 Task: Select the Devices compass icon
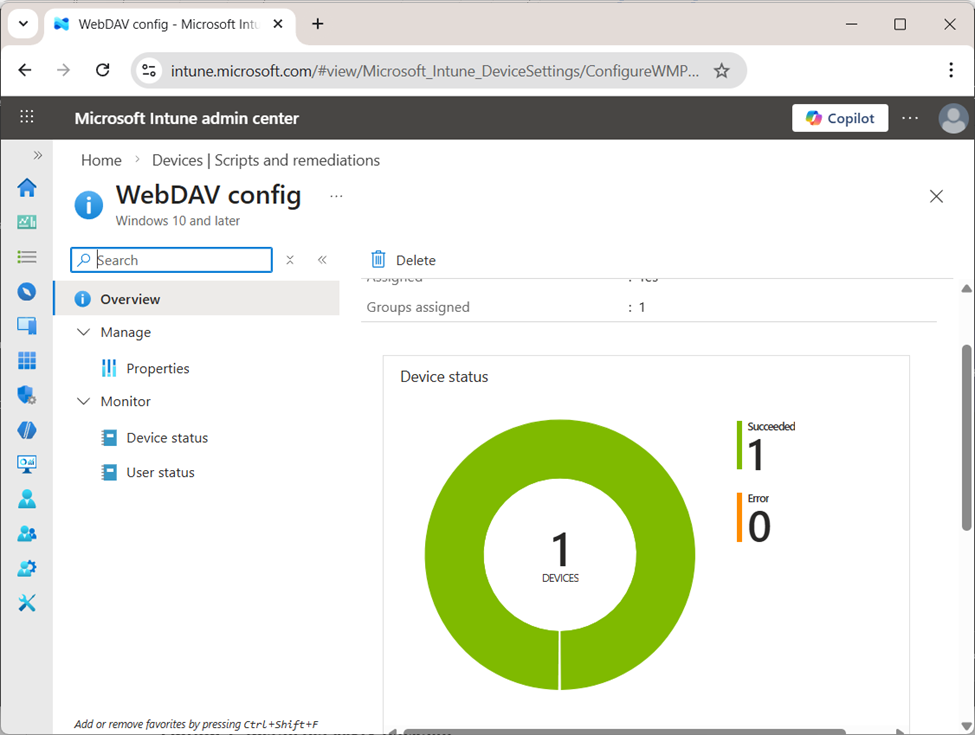[x=27, y=291]
